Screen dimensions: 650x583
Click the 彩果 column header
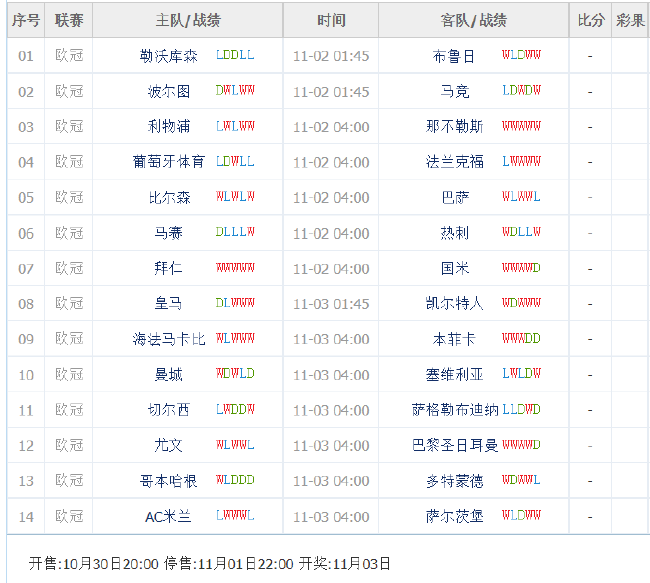pos(630,20)
